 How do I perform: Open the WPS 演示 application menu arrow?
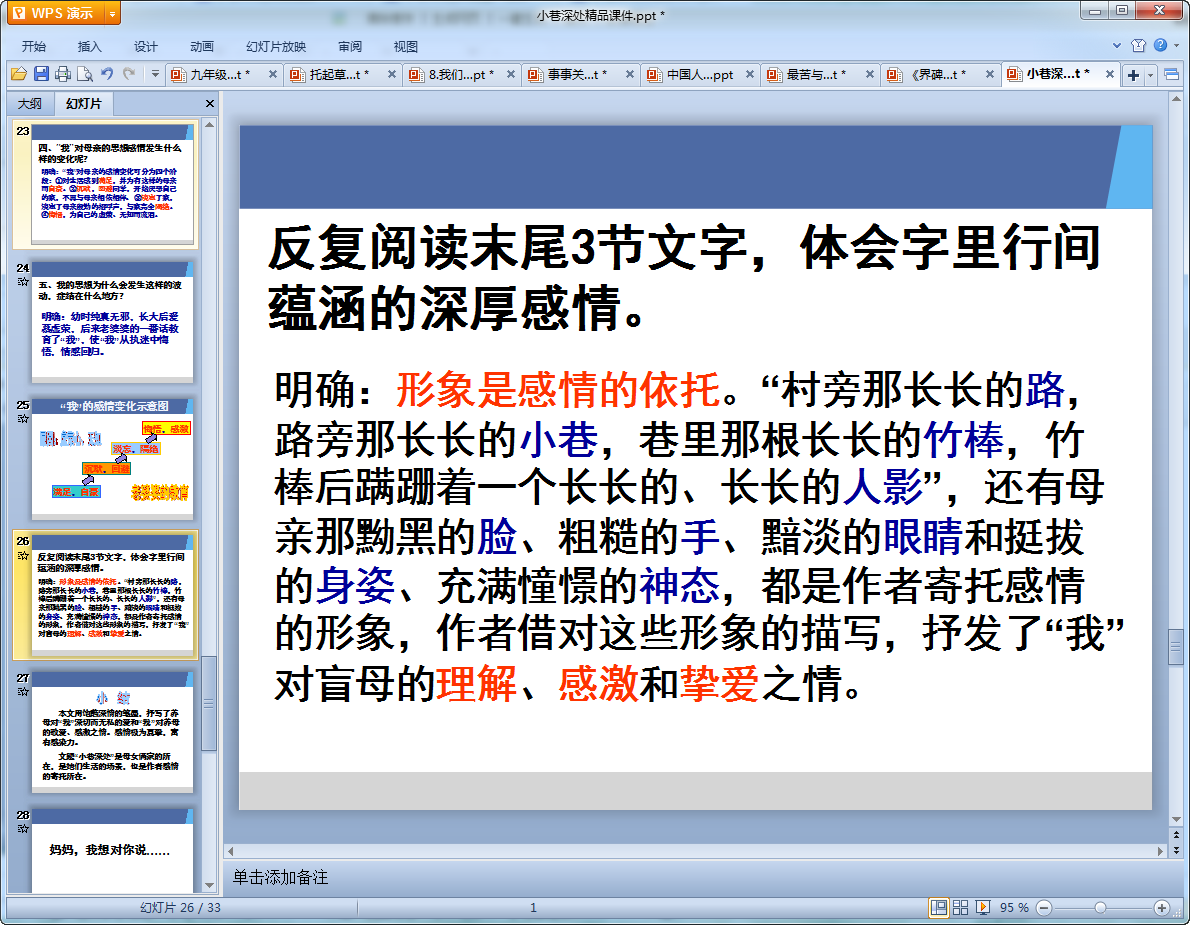pyautogui.click(x=112, y=14)
